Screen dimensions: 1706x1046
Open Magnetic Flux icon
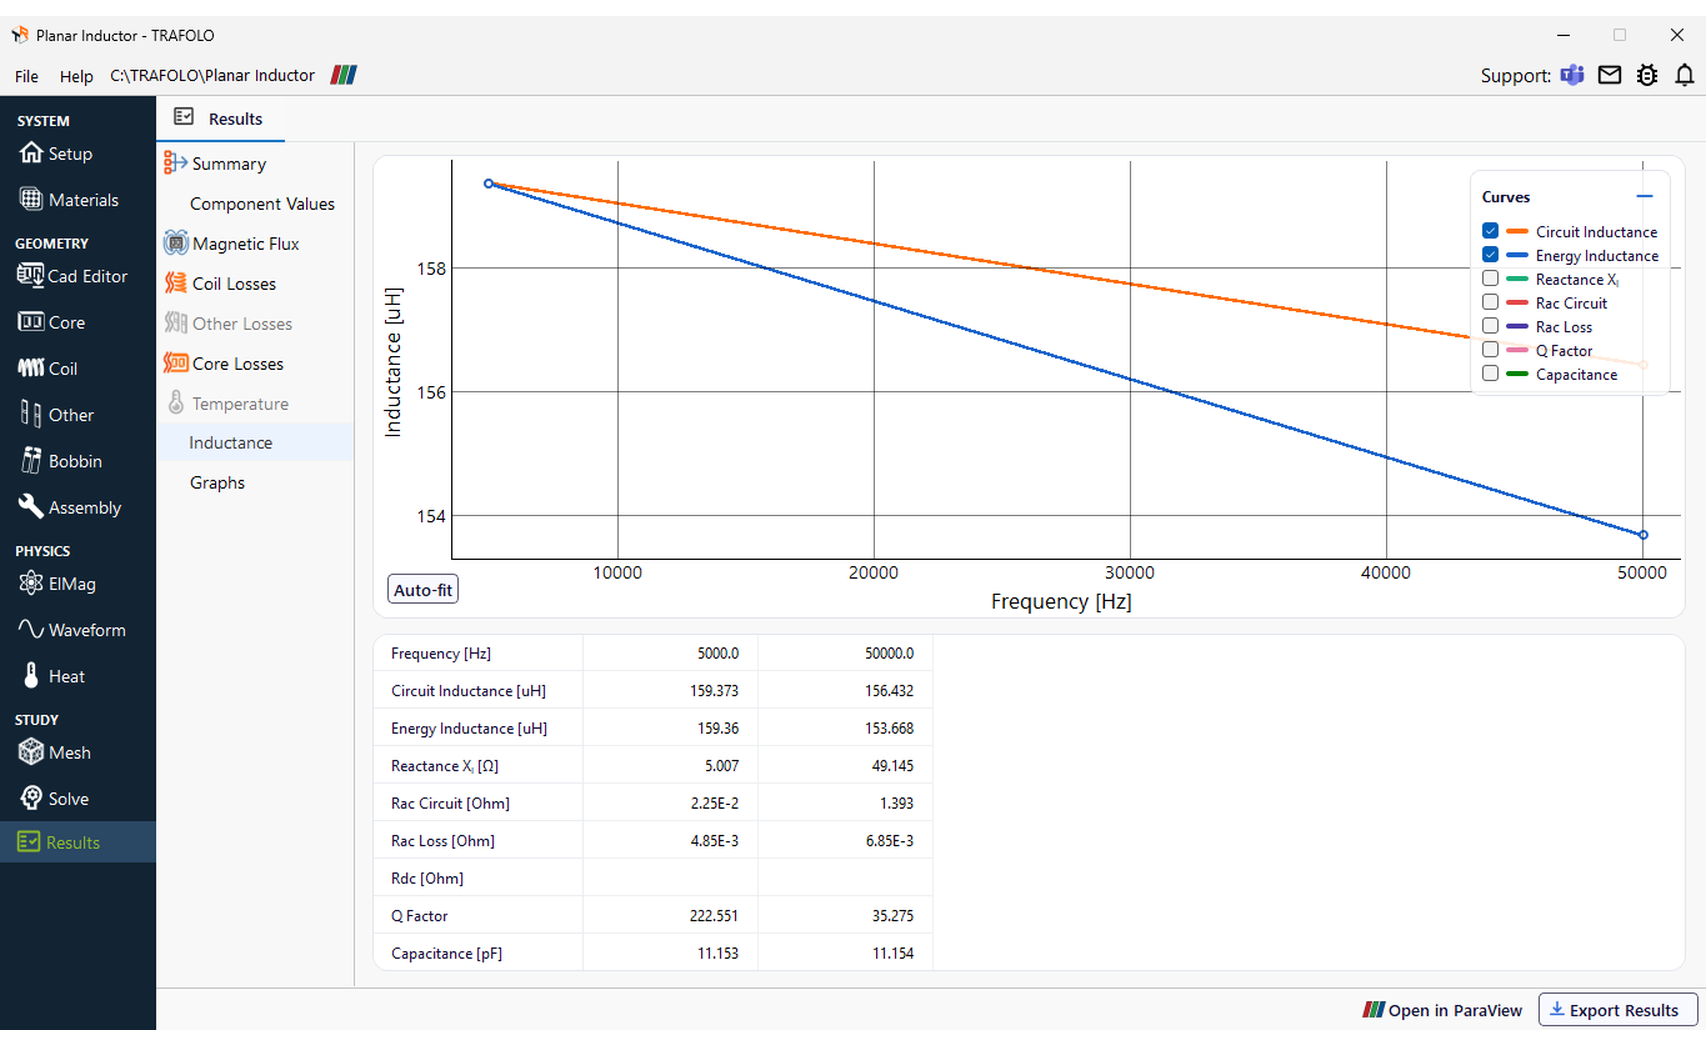tap(176, 243)
